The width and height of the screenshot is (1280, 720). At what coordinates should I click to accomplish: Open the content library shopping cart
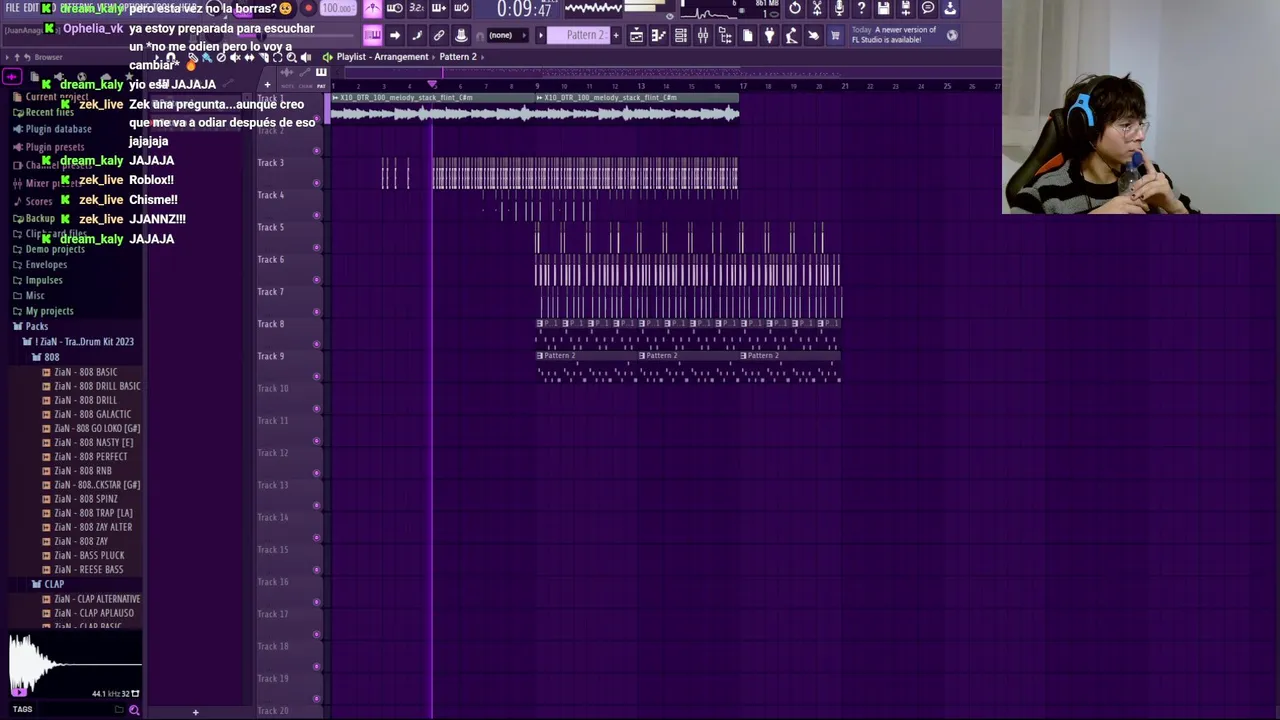(x=834, y=36)
